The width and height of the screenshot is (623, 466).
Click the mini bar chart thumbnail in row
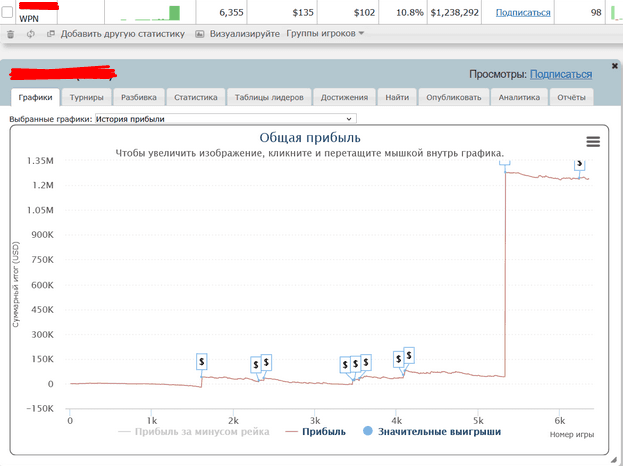150,13
